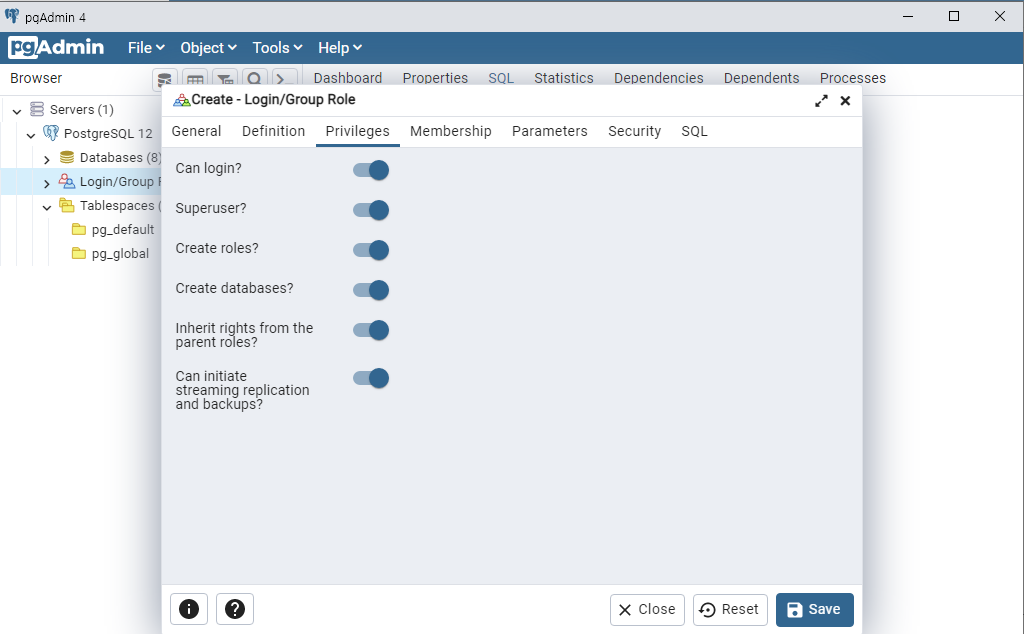Open the Security tab

point(634,131)
